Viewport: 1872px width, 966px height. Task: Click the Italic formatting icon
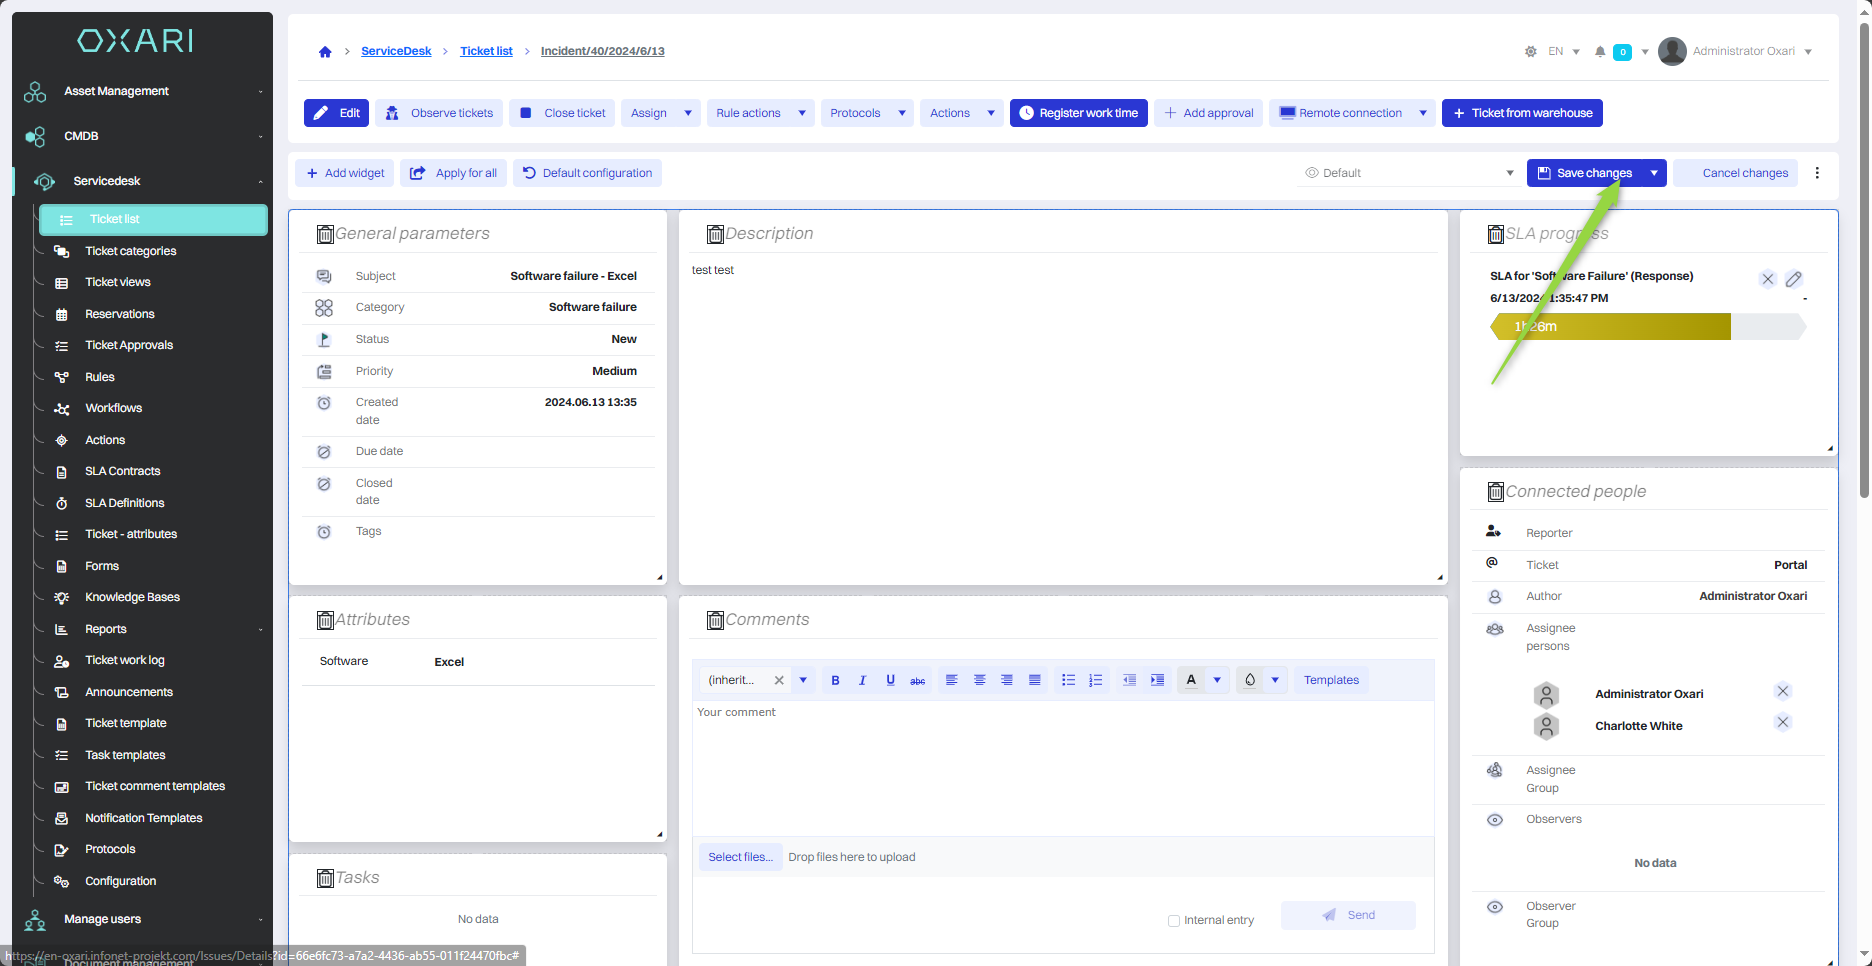862,680
